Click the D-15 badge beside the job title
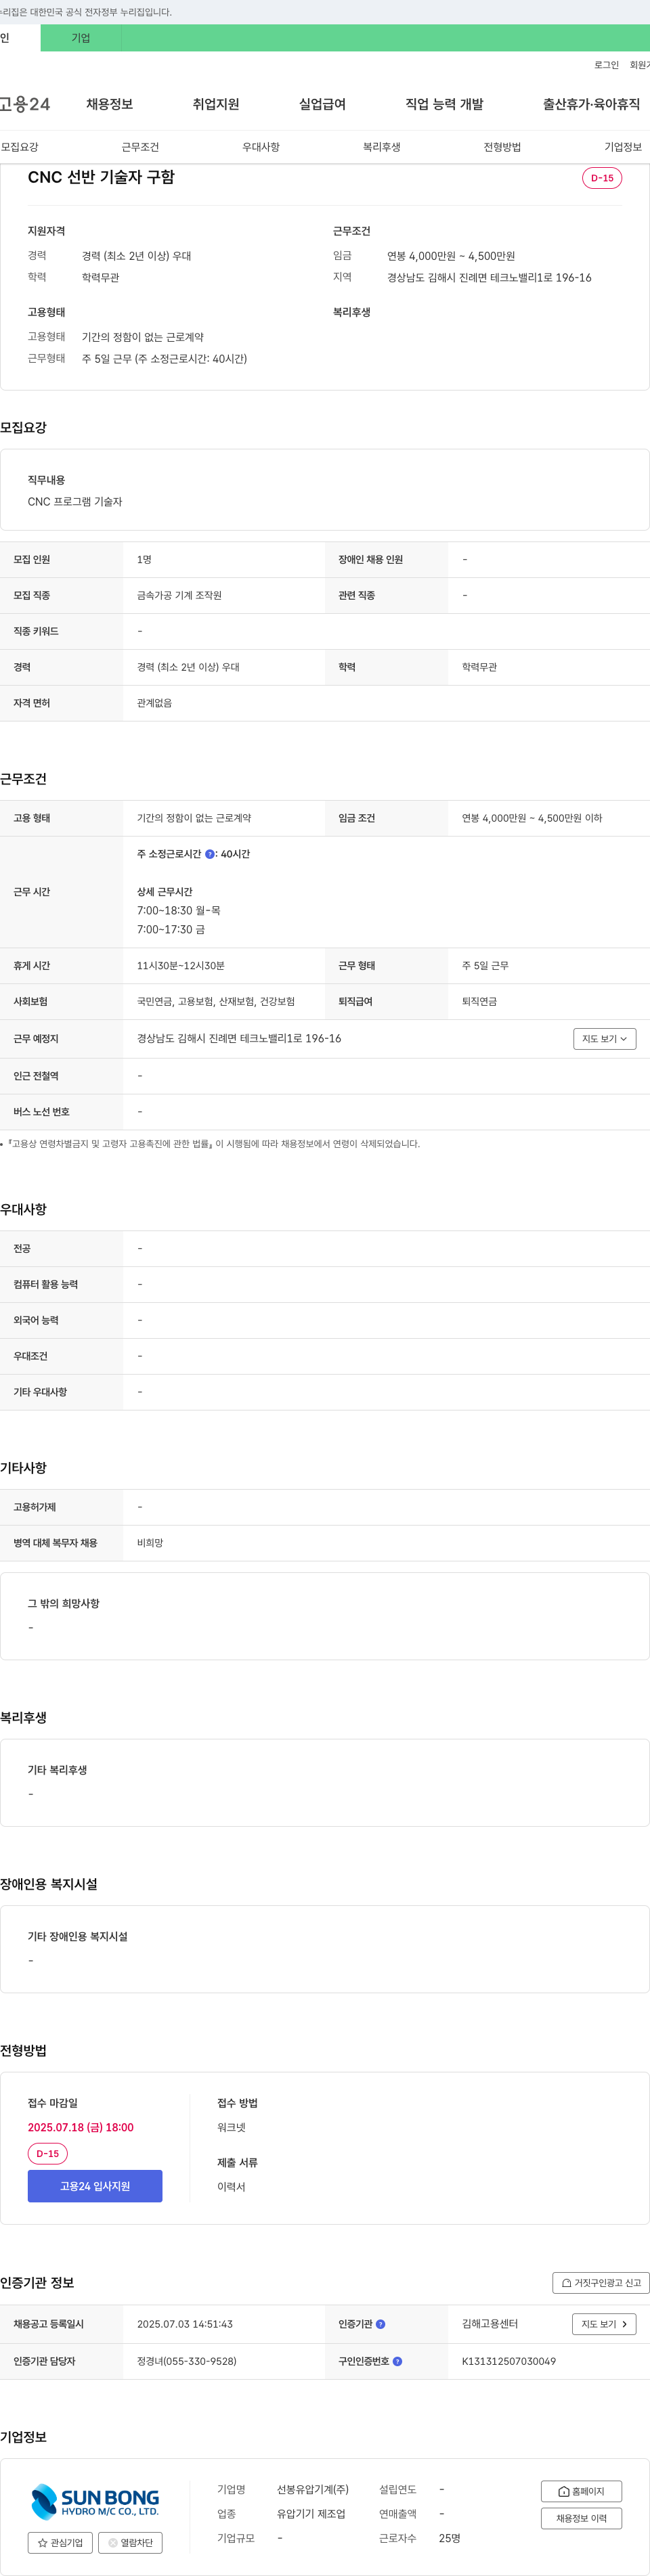Image resolution: width=650 pixels, height=2576 pixels. pyautogui.click(x=602, y=178)
